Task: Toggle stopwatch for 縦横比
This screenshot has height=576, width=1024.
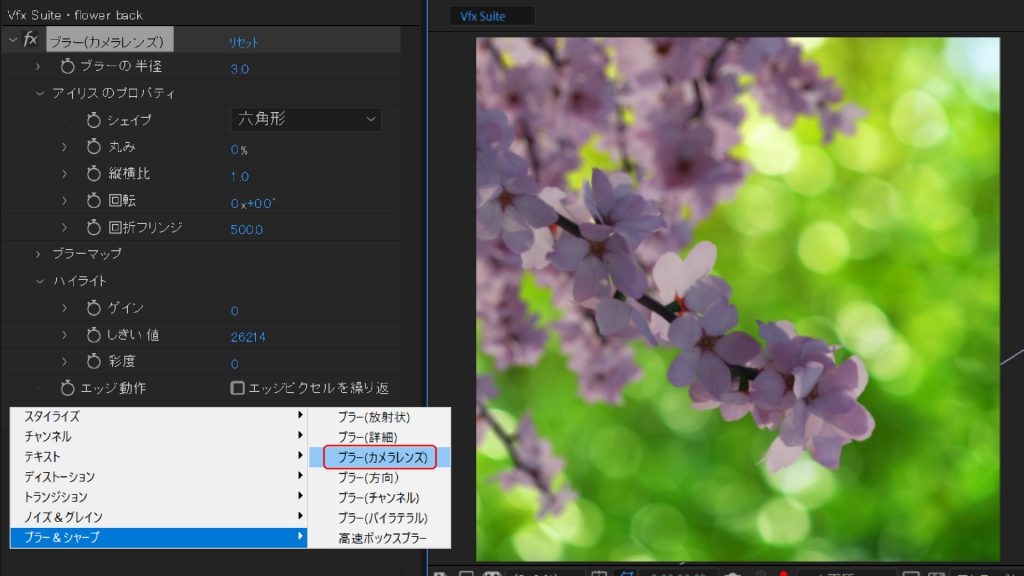Action: pyautogui.click(x=93, y=174)
